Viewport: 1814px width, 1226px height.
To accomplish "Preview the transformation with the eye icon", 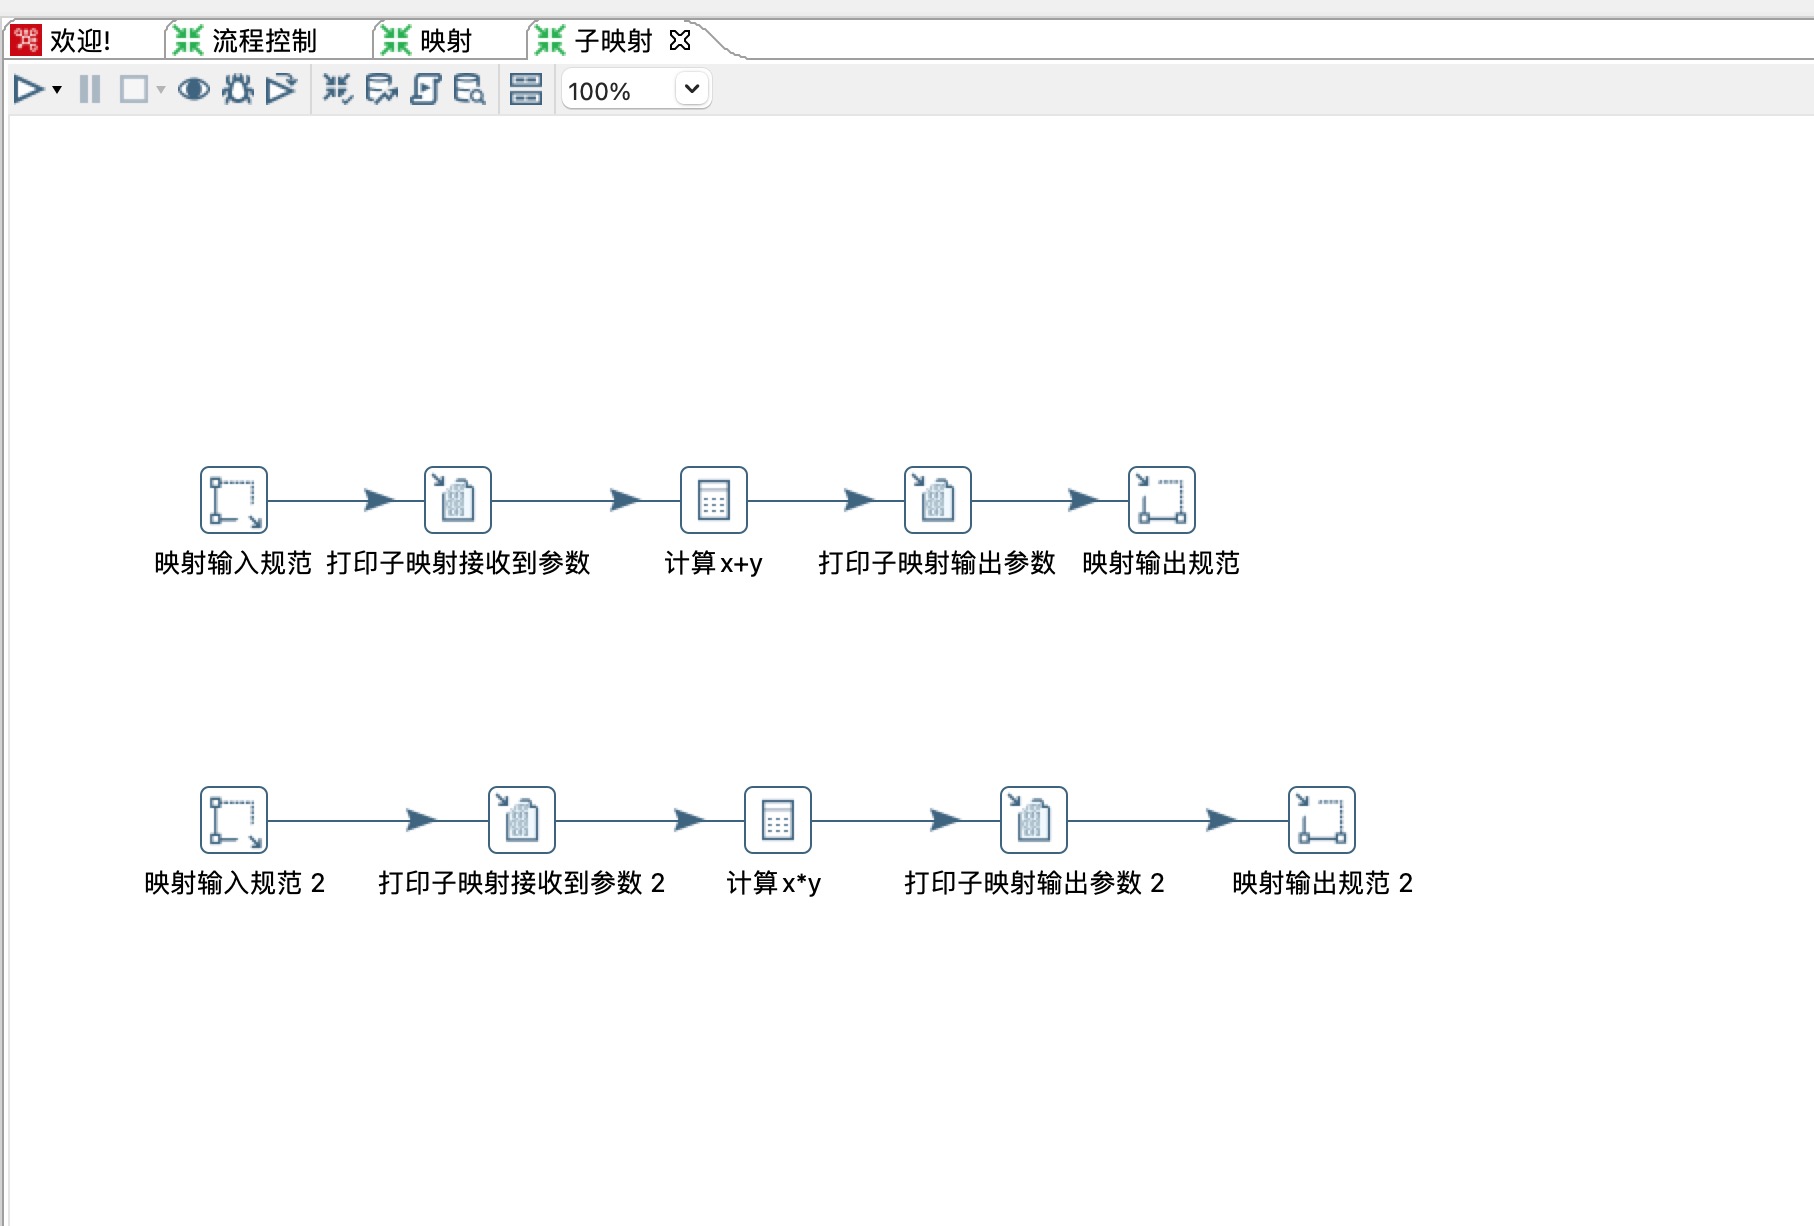I will click(193, 90).
